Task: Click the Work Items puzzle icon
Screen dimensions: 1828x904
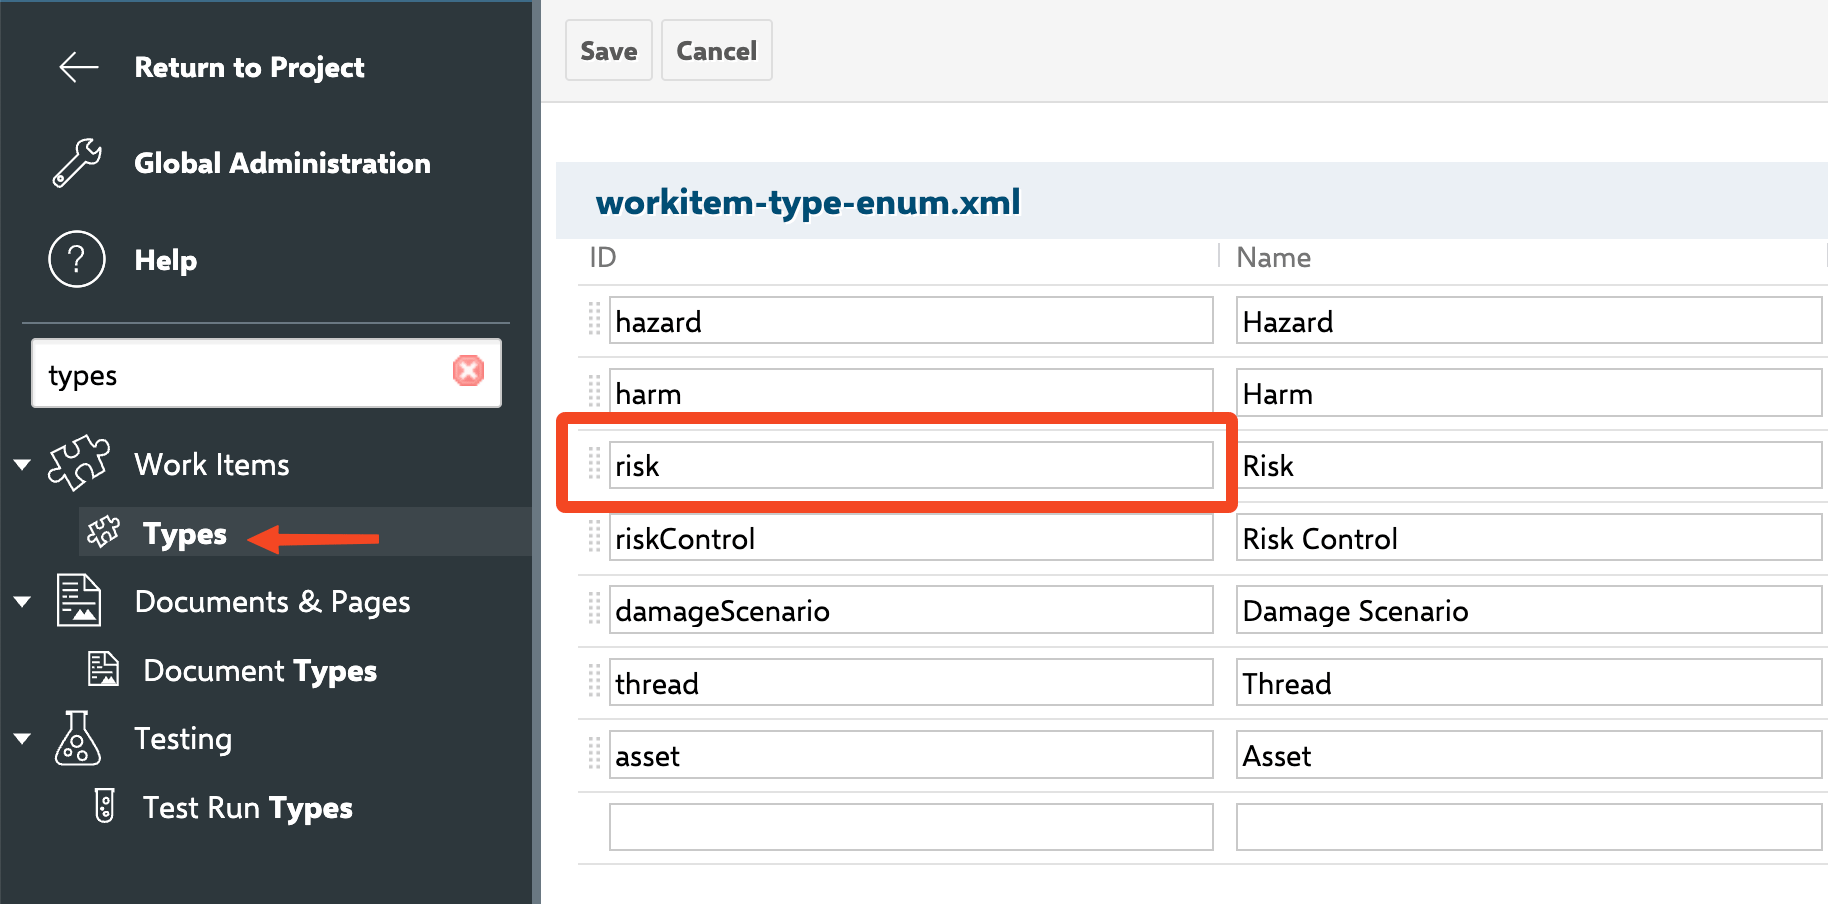Action: (79, 463)
